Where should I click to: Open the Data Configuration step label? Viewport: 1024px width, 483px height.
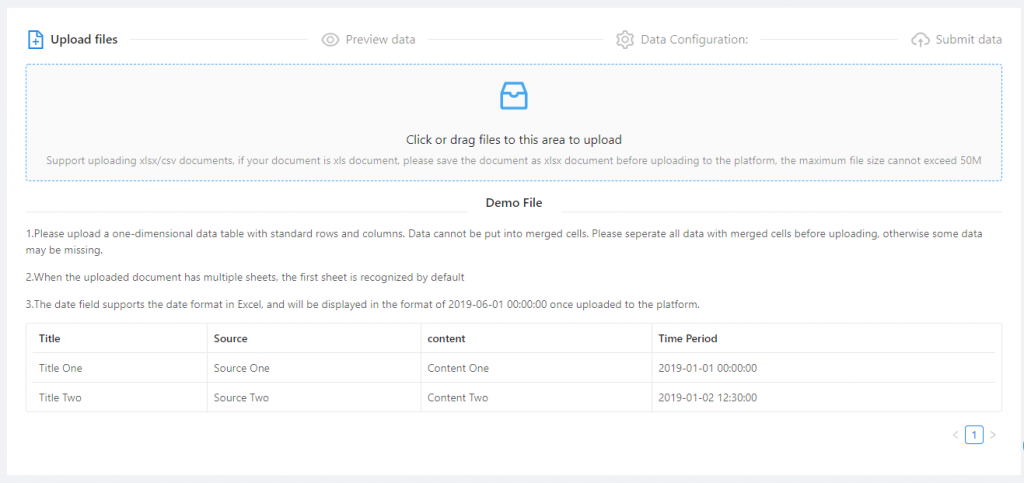694,40
